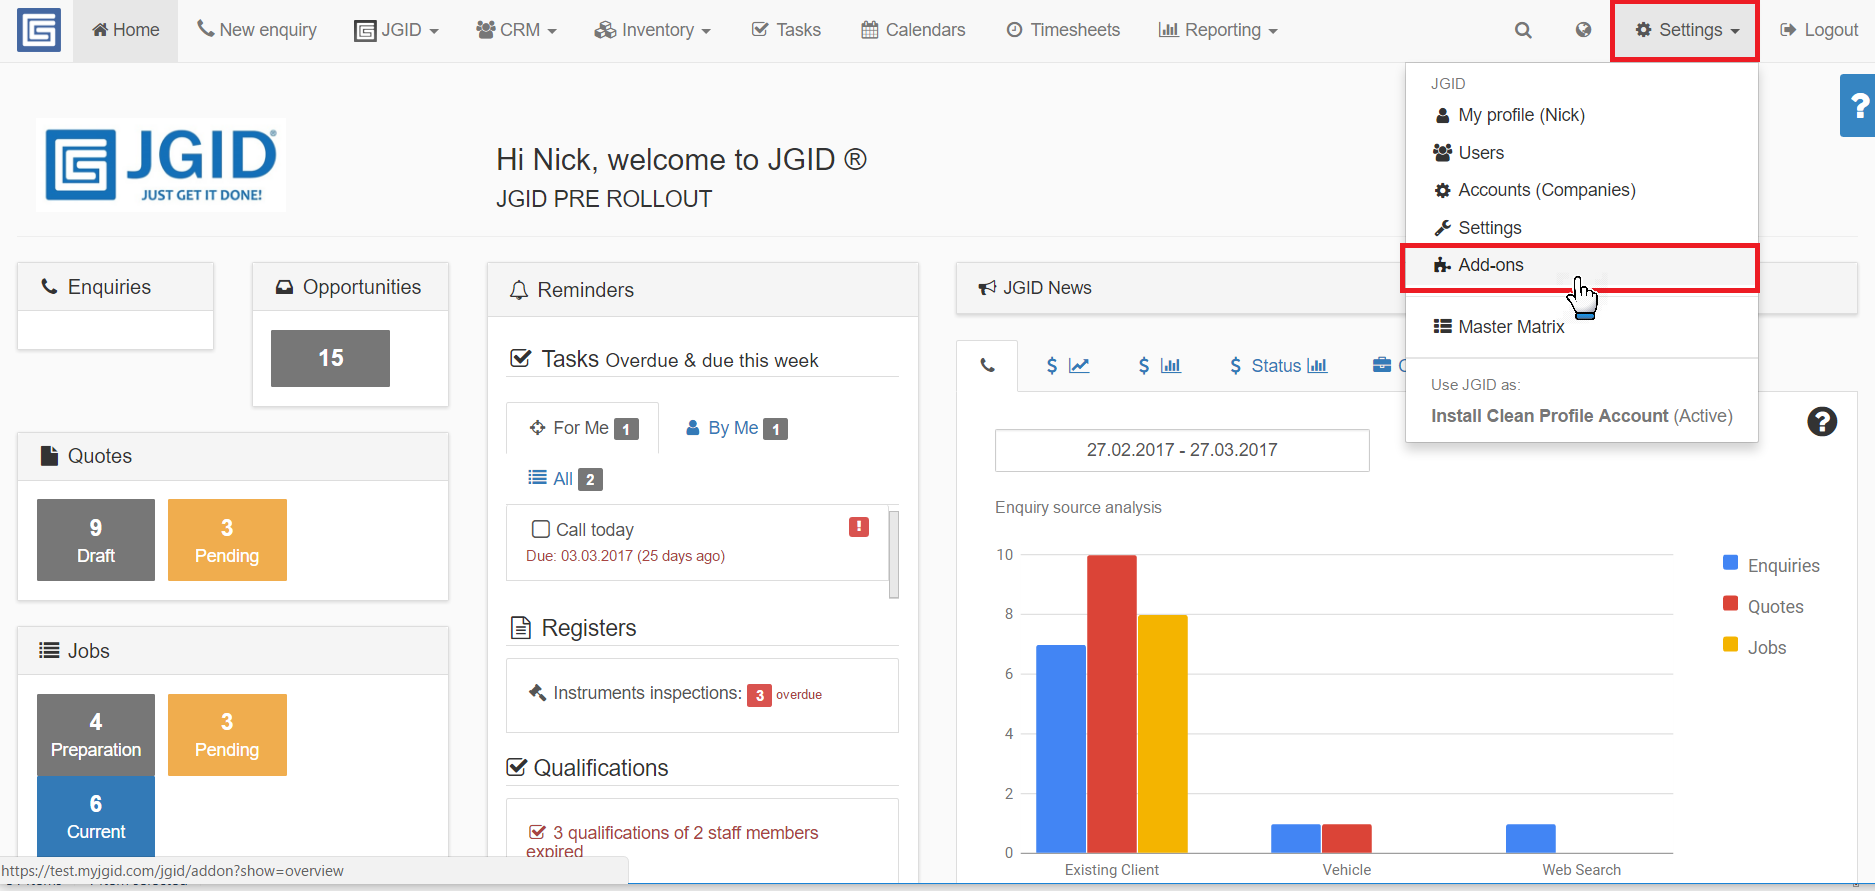Toggle the Quotes legend item
Screen dimensions: 1875x891
coord(1763,606)
